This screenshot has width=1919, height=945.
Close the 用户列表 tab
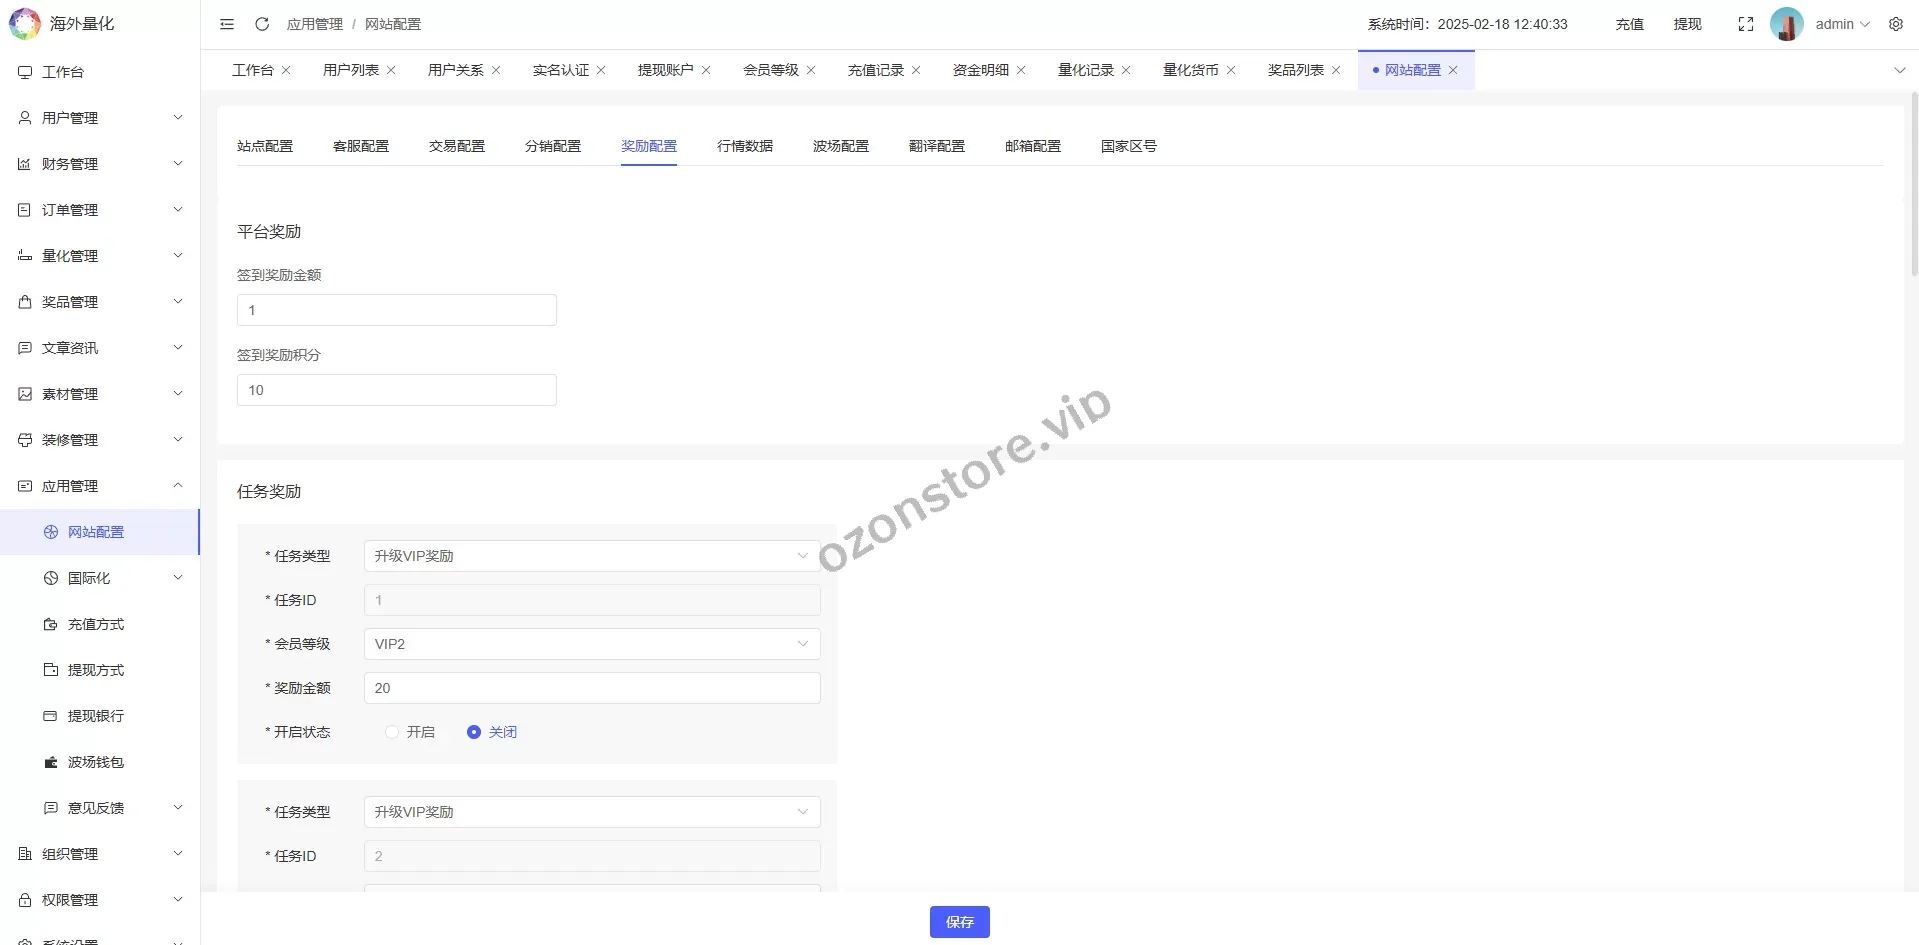click(391, 70)
